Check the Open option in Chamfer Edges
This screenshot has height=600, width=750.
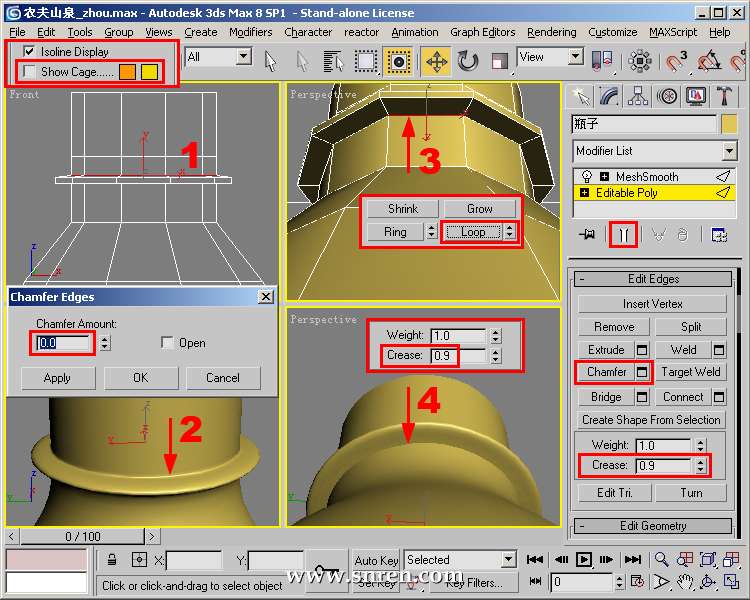[167, 343]
